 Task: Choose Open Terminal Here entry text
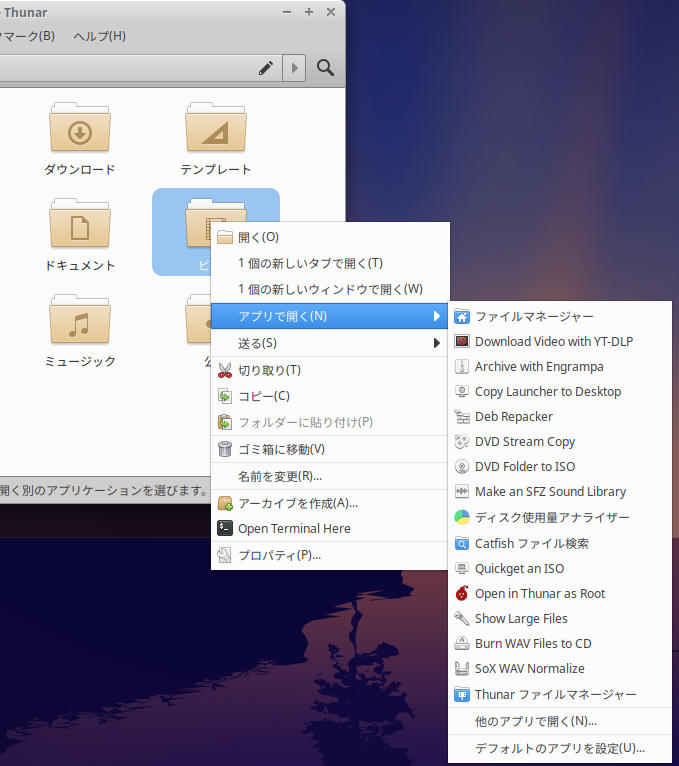click(294, 529)
